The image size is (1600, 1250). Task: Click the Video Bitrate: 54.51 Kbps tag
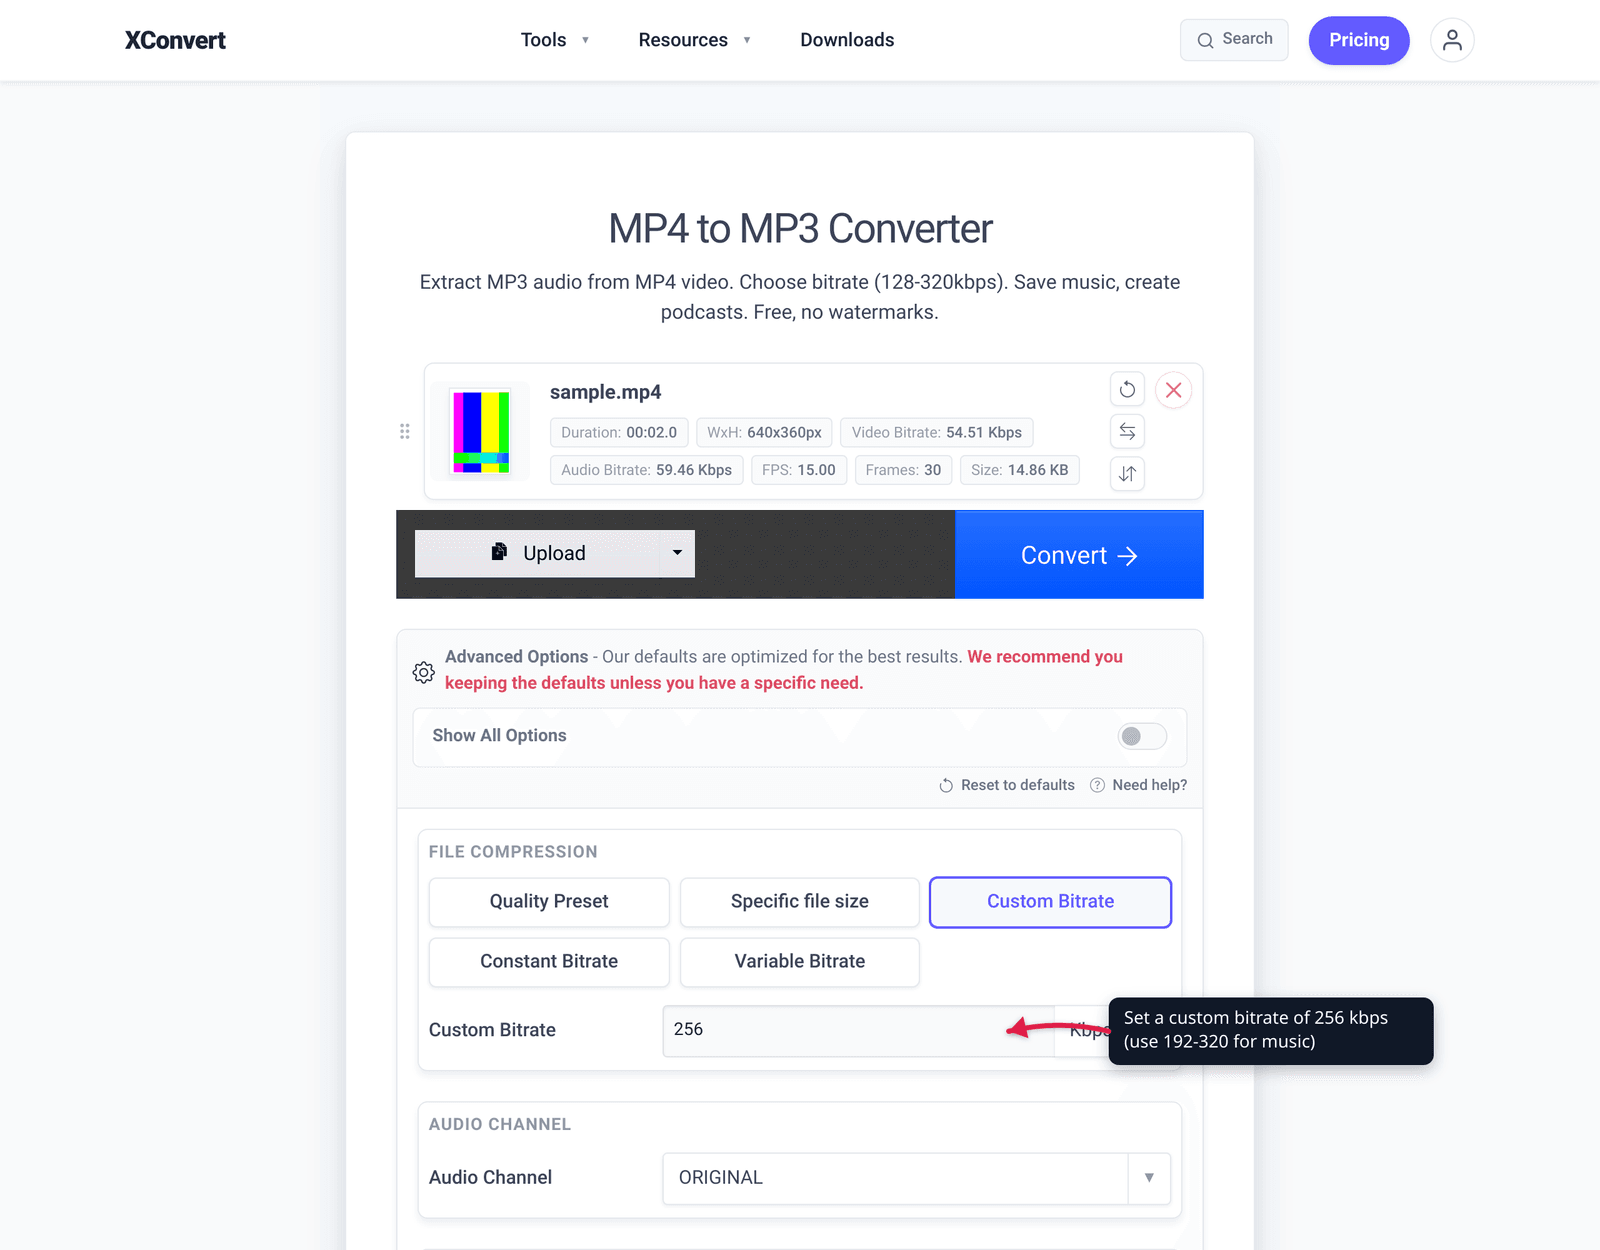coord(937,433)
